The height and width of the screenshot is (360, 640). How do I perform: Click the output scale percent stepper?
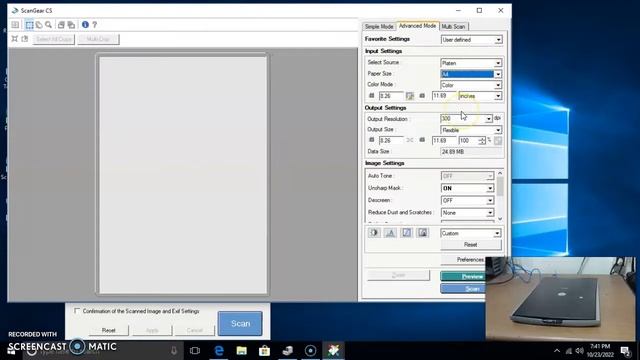point(482,140)
